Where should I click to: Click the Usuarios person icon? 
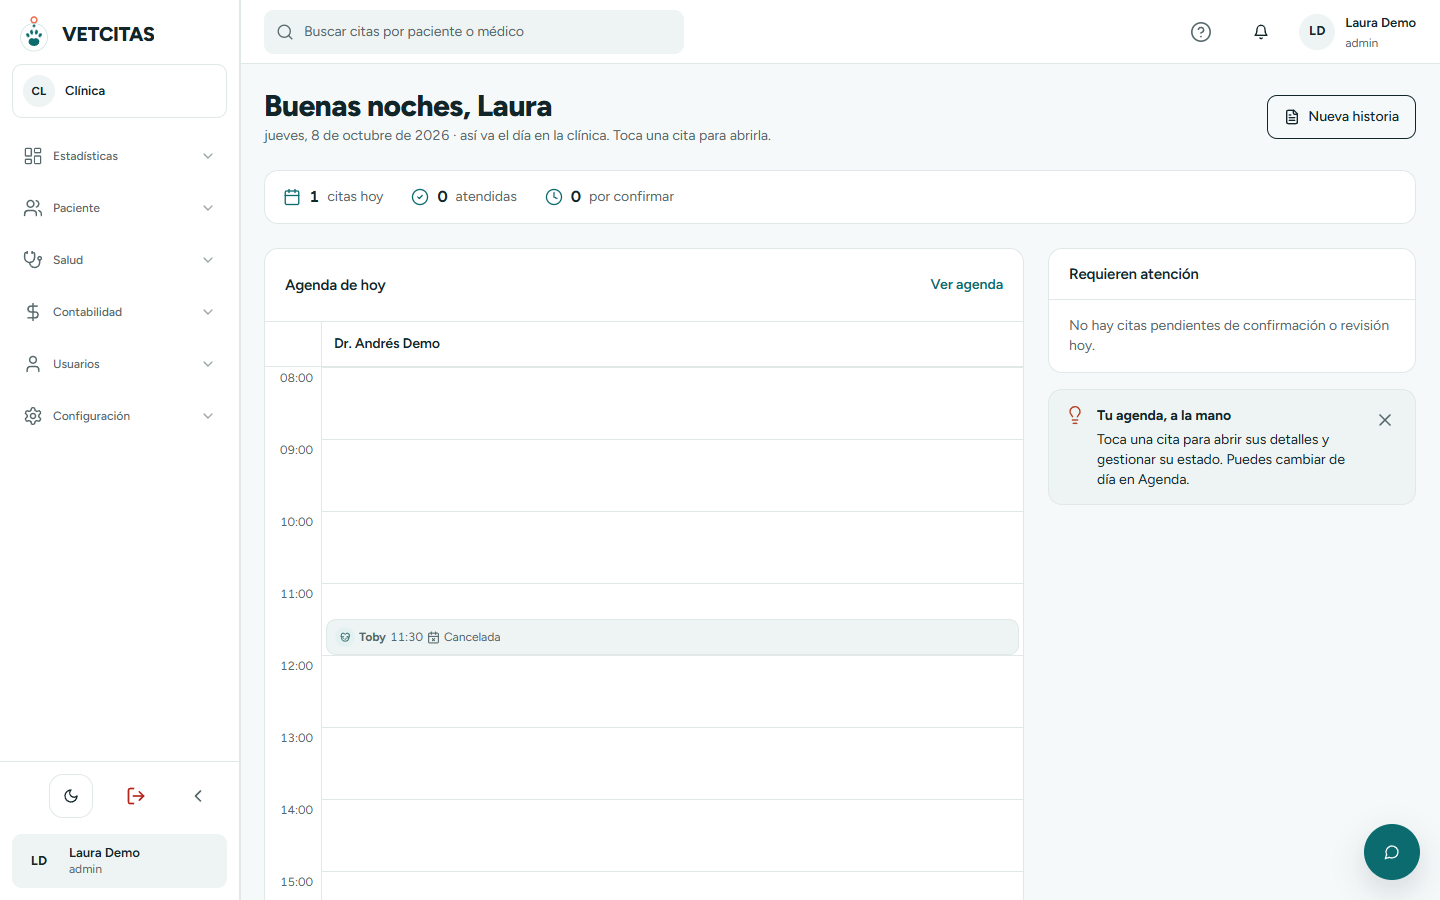33,364
